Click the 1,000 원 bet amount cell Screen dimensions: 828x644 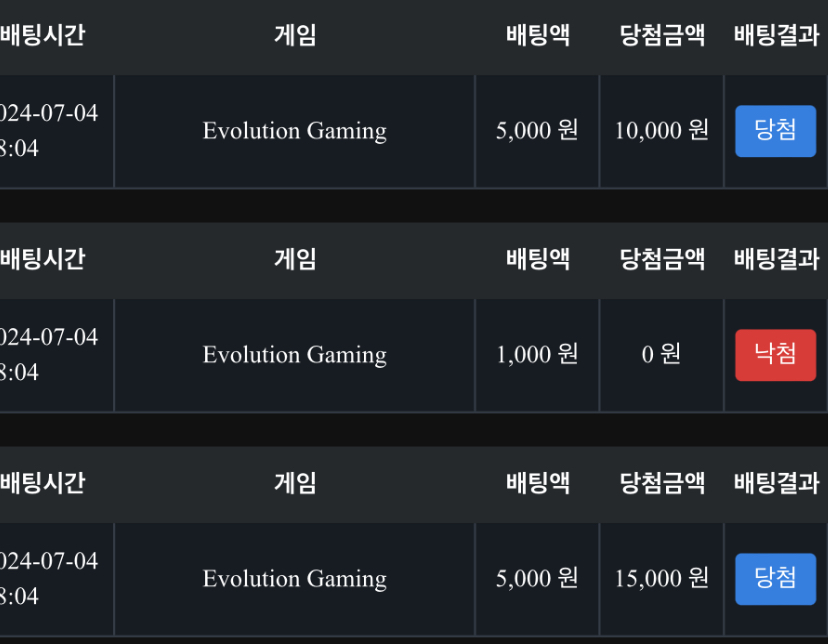(x=537, y=355)
